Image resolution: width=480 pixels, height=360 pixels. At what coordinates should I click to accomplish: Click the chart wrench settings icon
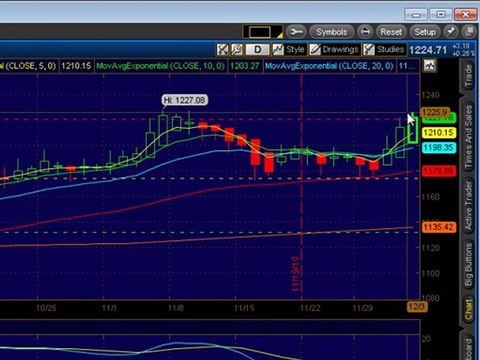(237, 50)
